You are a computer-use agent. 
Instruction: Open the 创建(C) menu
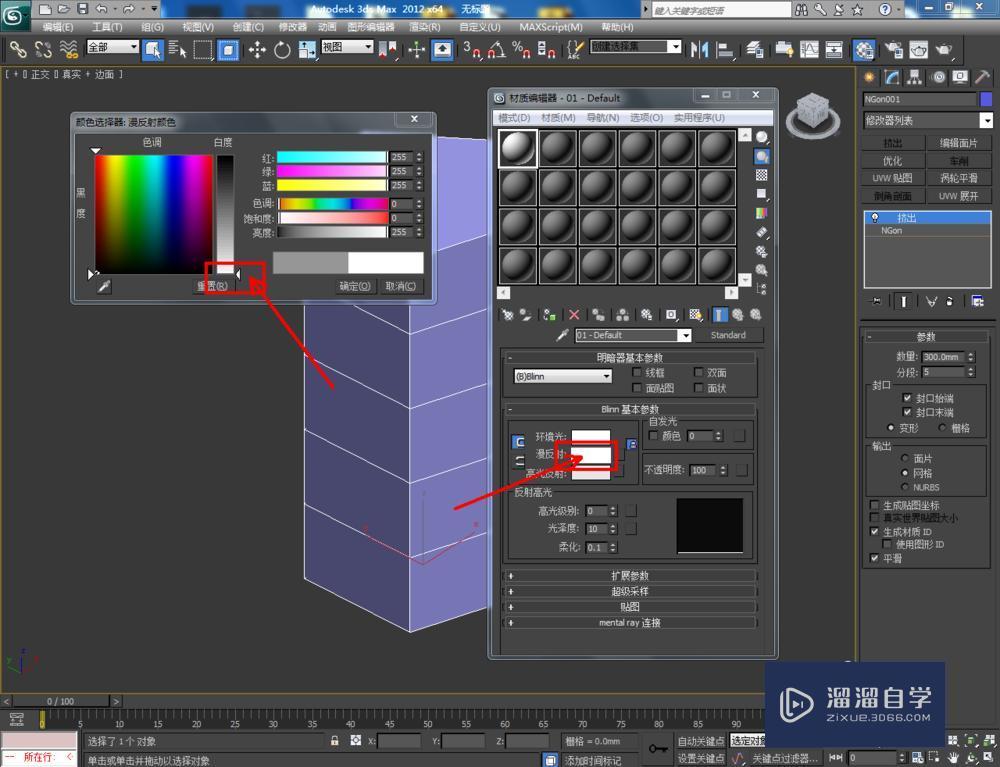(248, 27)
